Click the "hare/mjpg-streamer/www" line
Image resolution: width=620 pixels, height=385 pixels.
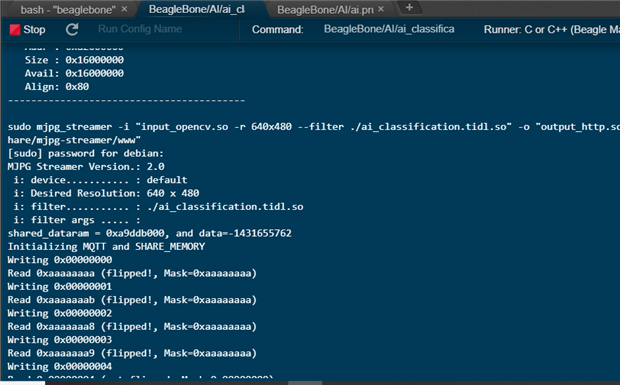(x=74, y=140)
